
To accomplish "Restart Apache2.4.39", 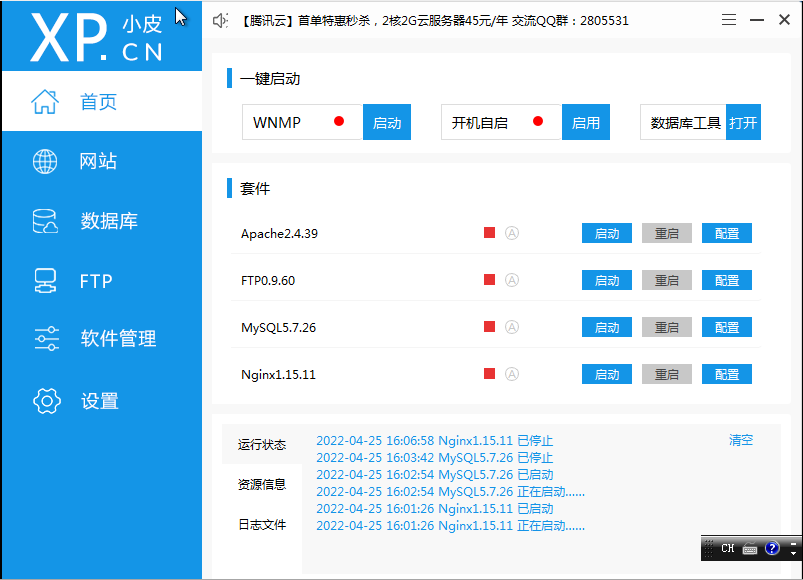I will click(667, 233).
